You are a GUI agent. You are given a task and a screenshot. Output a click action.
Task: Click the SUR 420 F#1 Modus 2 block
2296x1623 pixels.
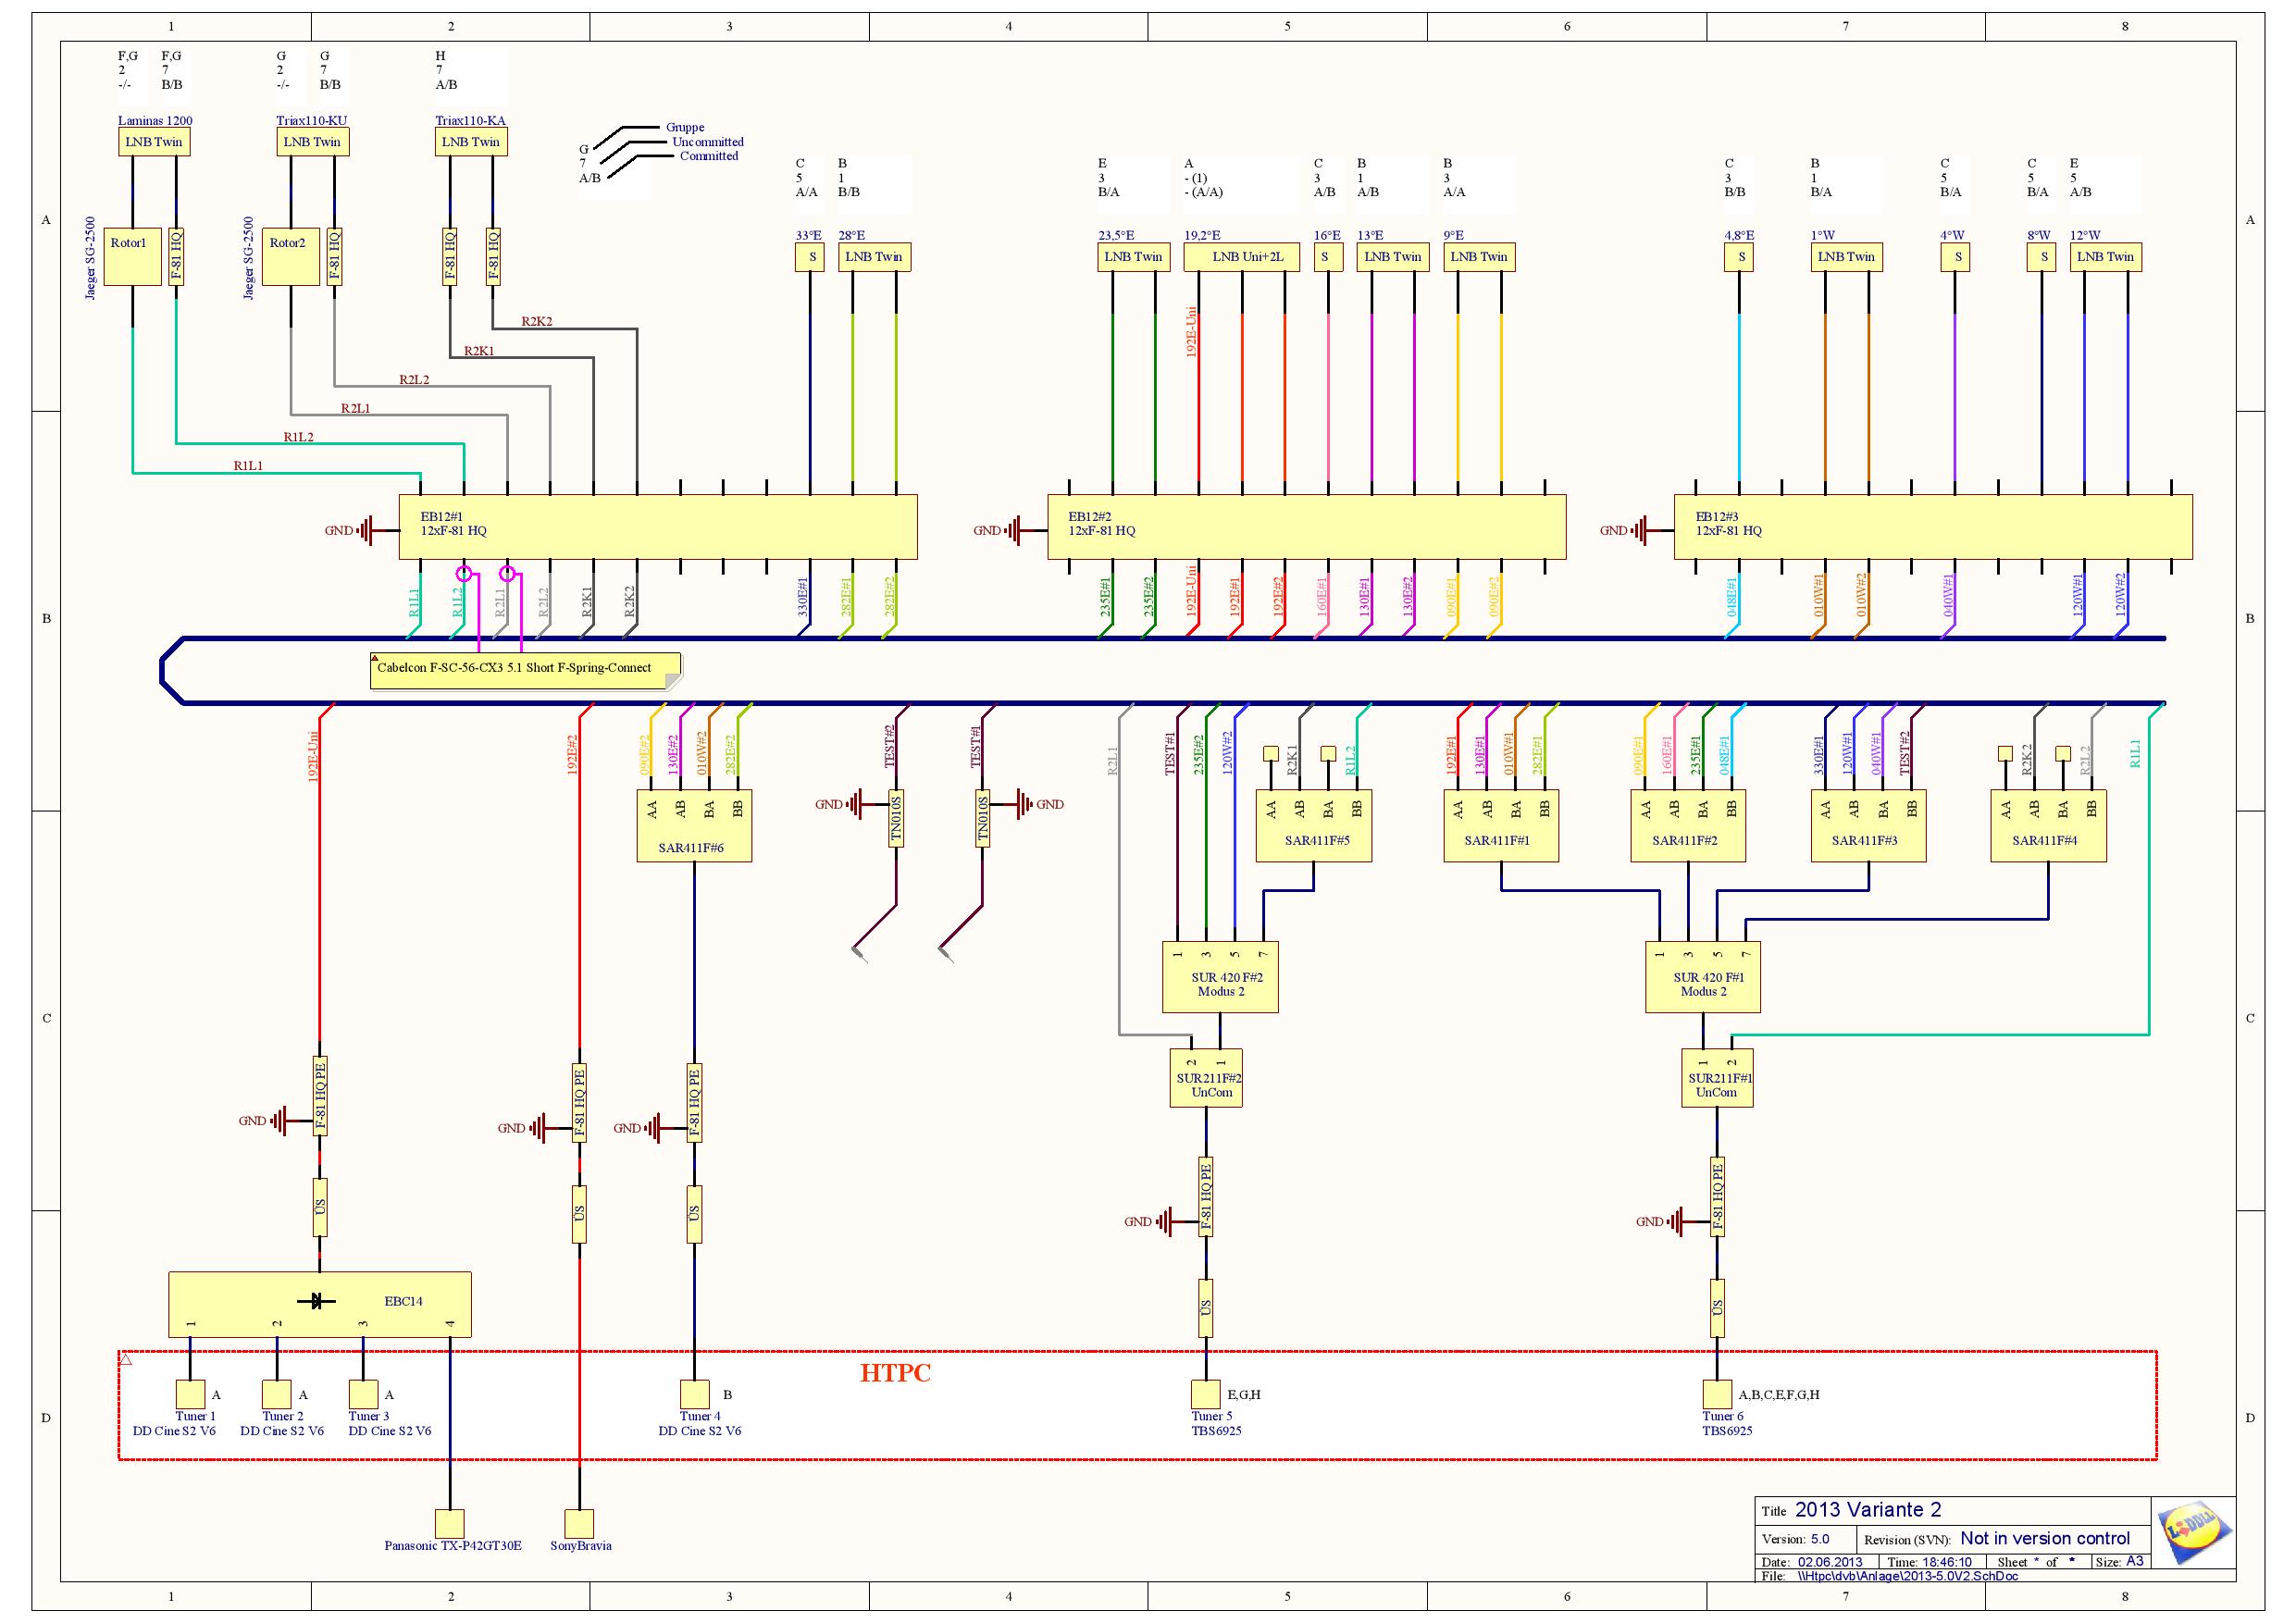[x=1703, y=977]
